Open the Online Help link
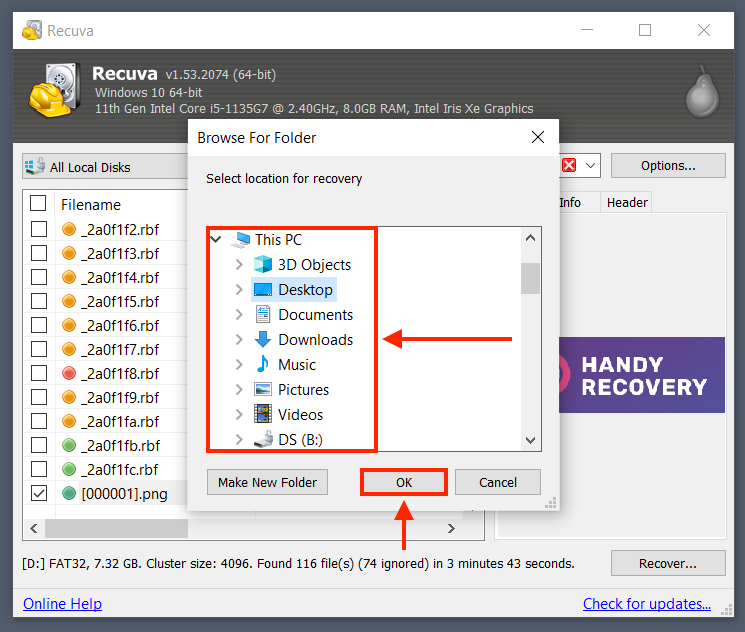Screen dimensions: 745x632 tap(62, 603)
